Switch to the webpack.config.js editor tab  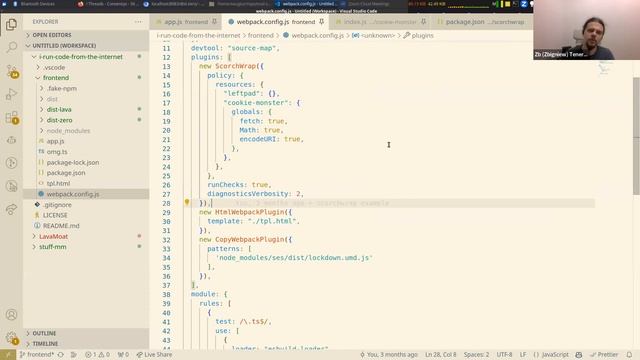276,22
